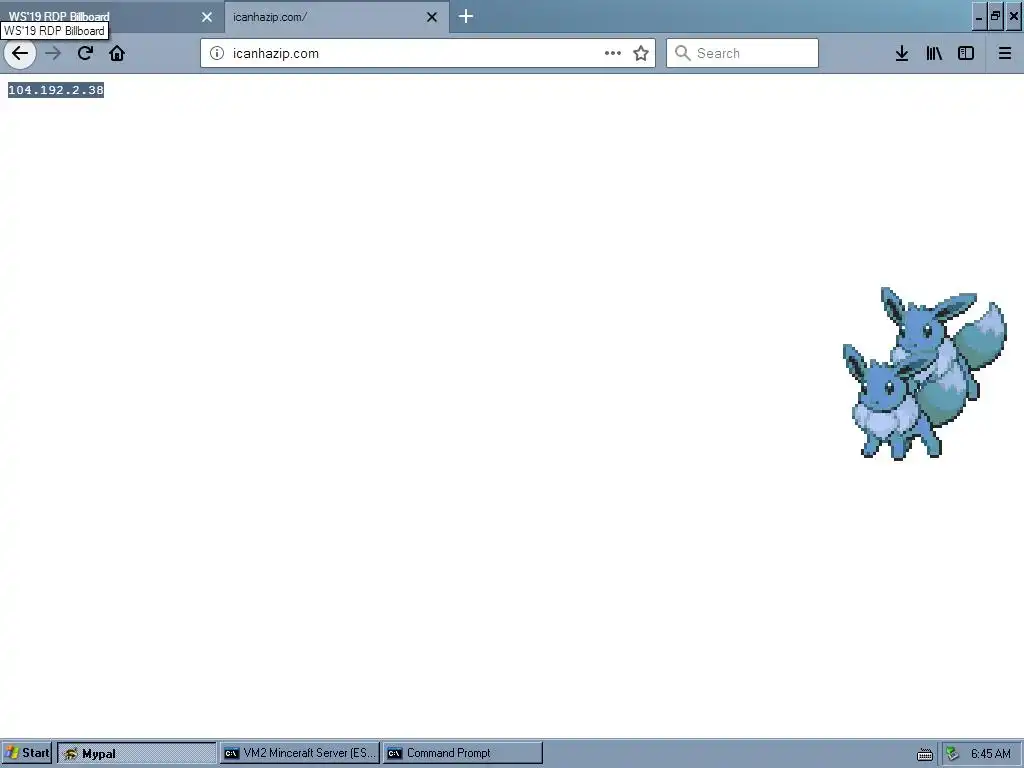Image resolution: width=1024 pixels, height=768 pixels.
Task: Open the browser home page
Action: tap(117, 54)
